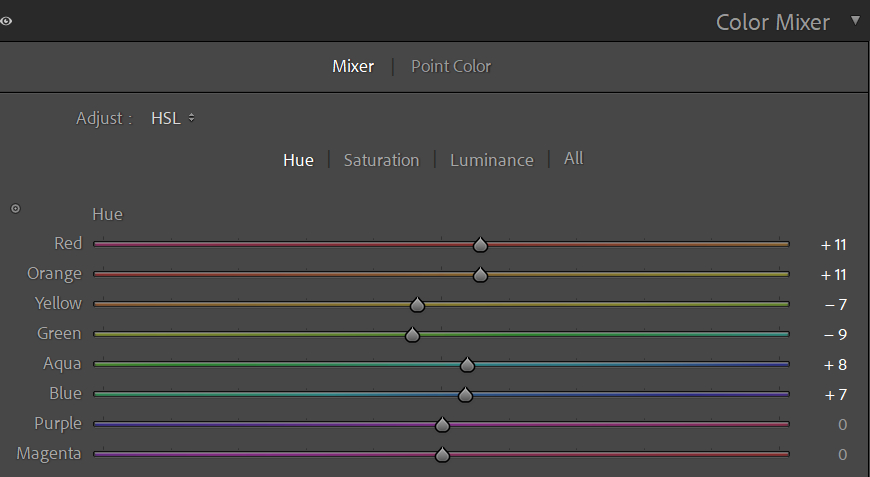Click the Orange slider label

coord(54,274)
